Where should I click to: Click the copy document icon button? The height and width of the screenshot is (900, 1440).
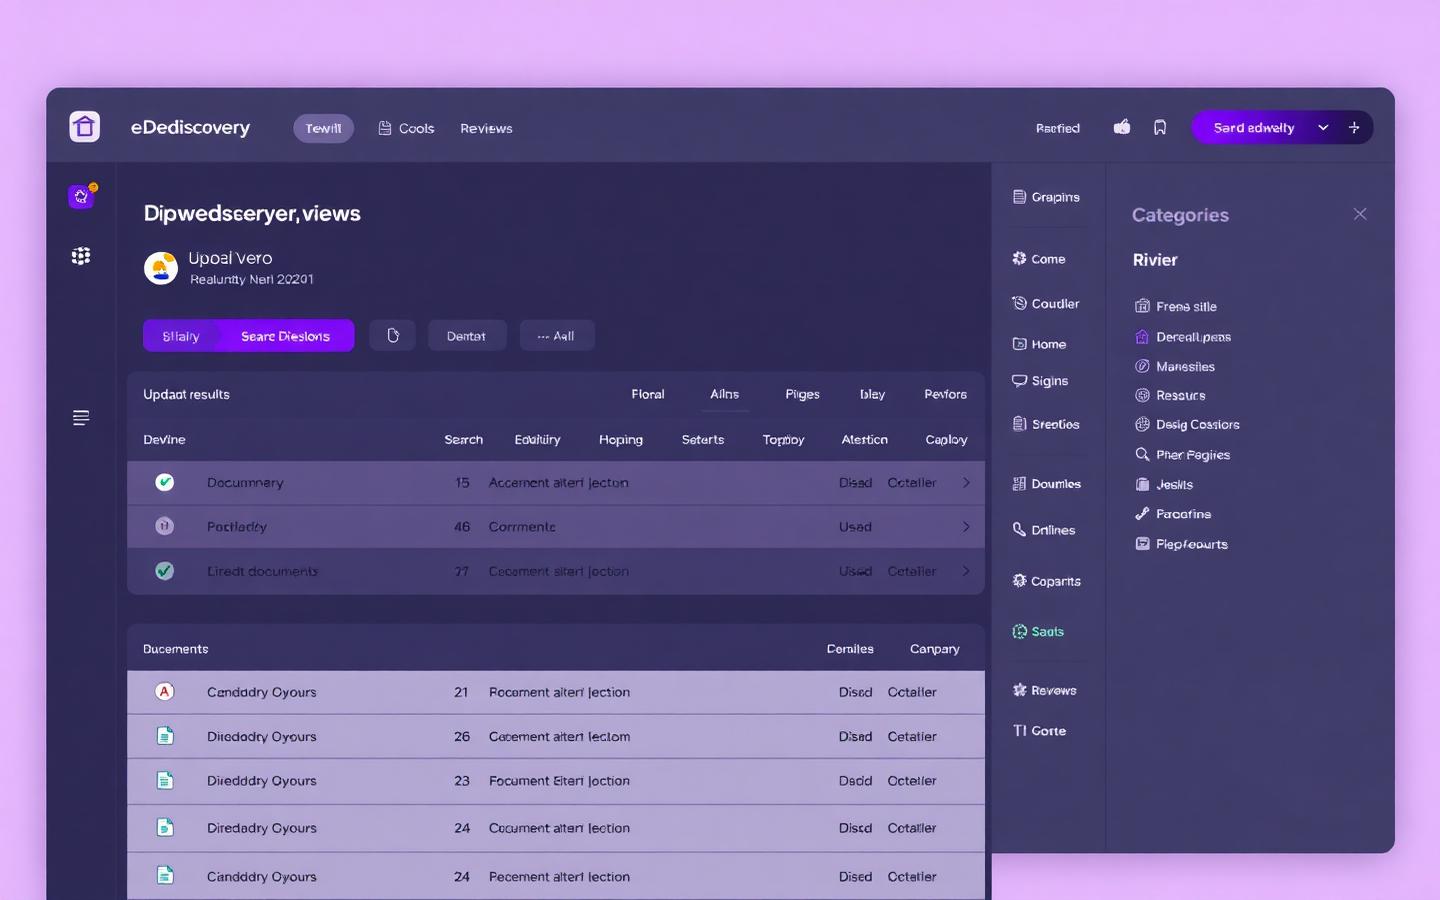pos(392,336)
